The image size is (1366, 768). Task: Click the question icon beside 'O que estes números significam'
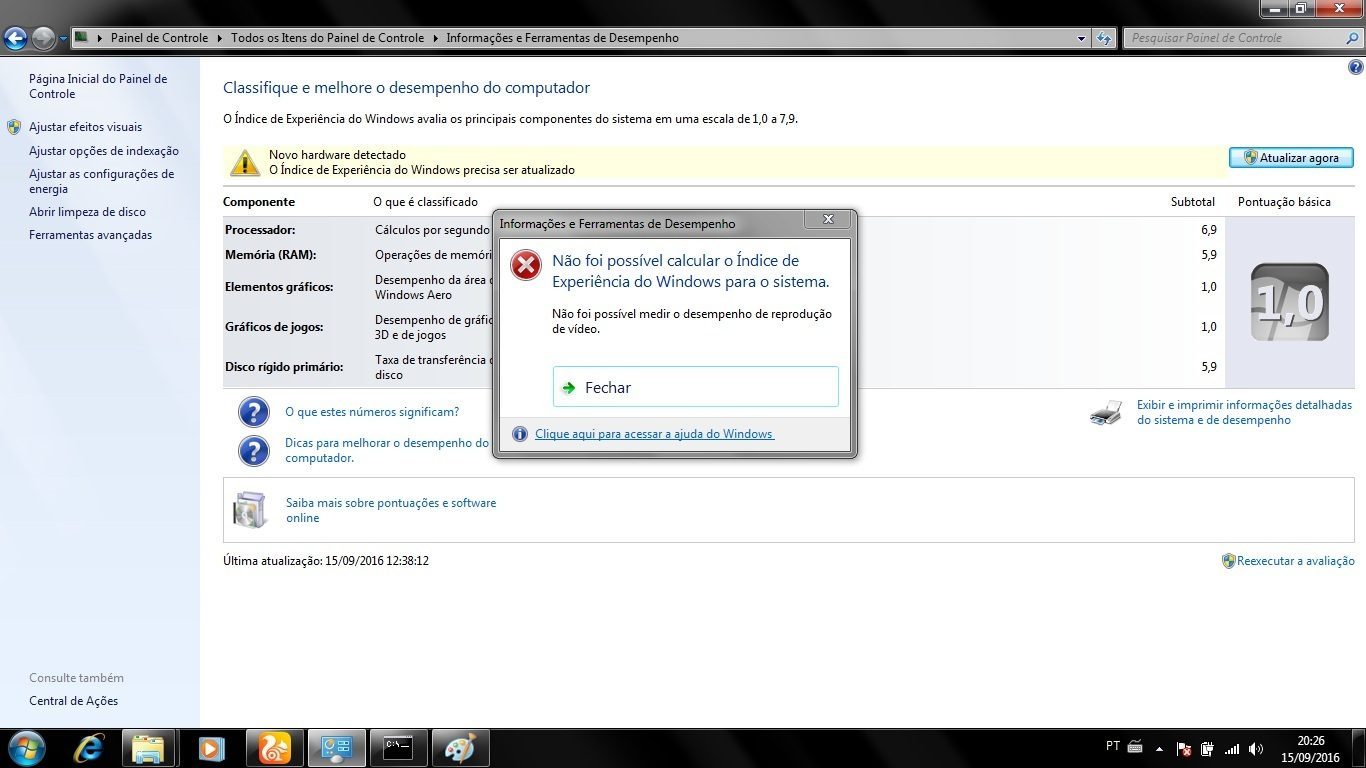(x=253, y=412)
